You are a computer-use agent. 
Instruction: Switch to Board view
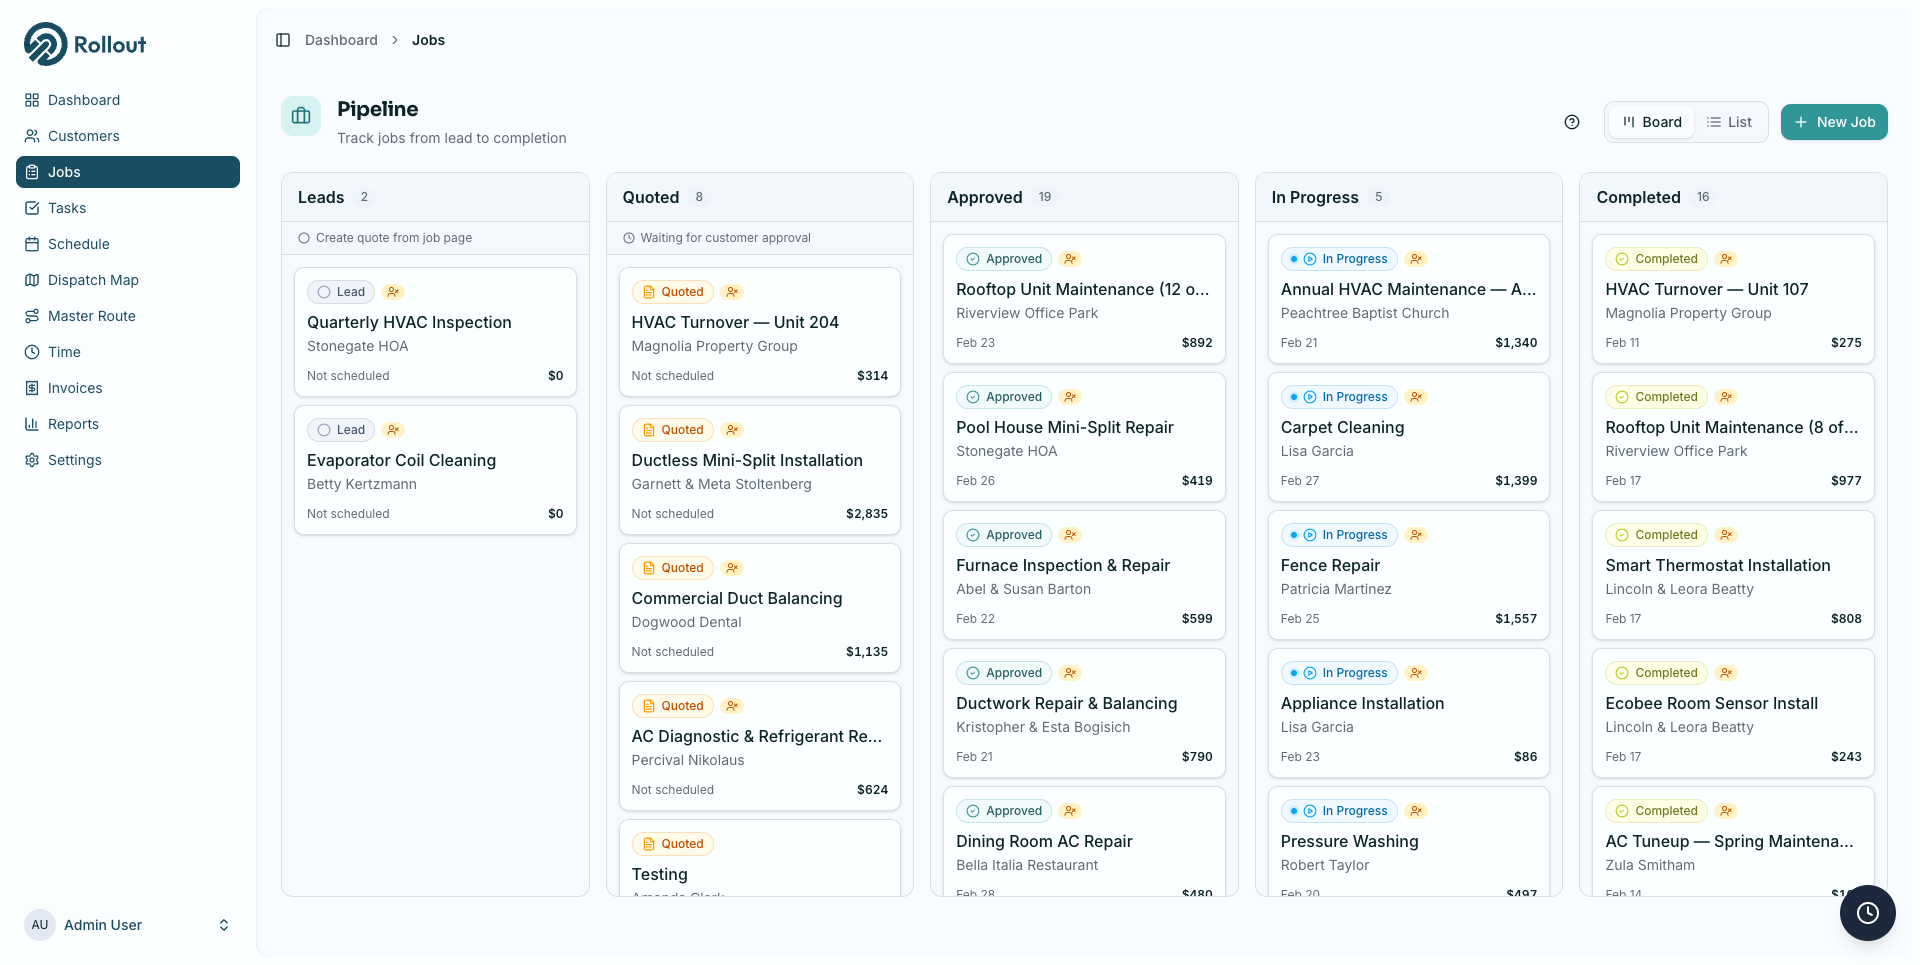pos(1650,121)
